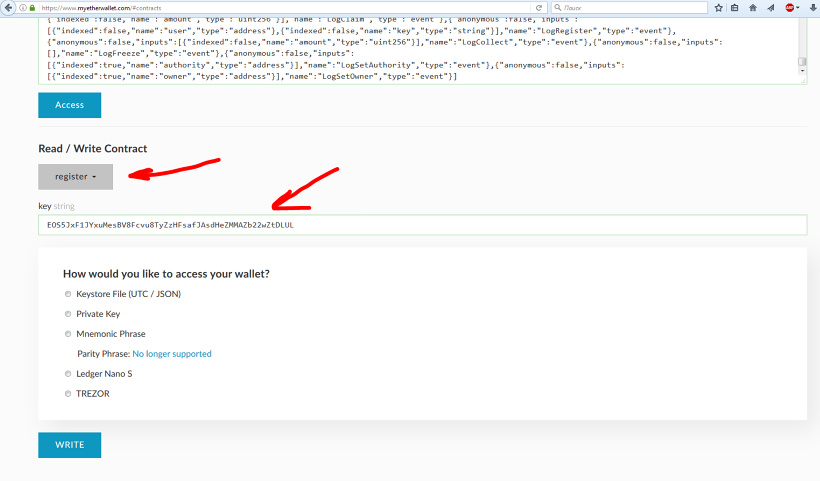Select the TREZOR option
This screenshot has height=481, width=820.
coord(68,394)
